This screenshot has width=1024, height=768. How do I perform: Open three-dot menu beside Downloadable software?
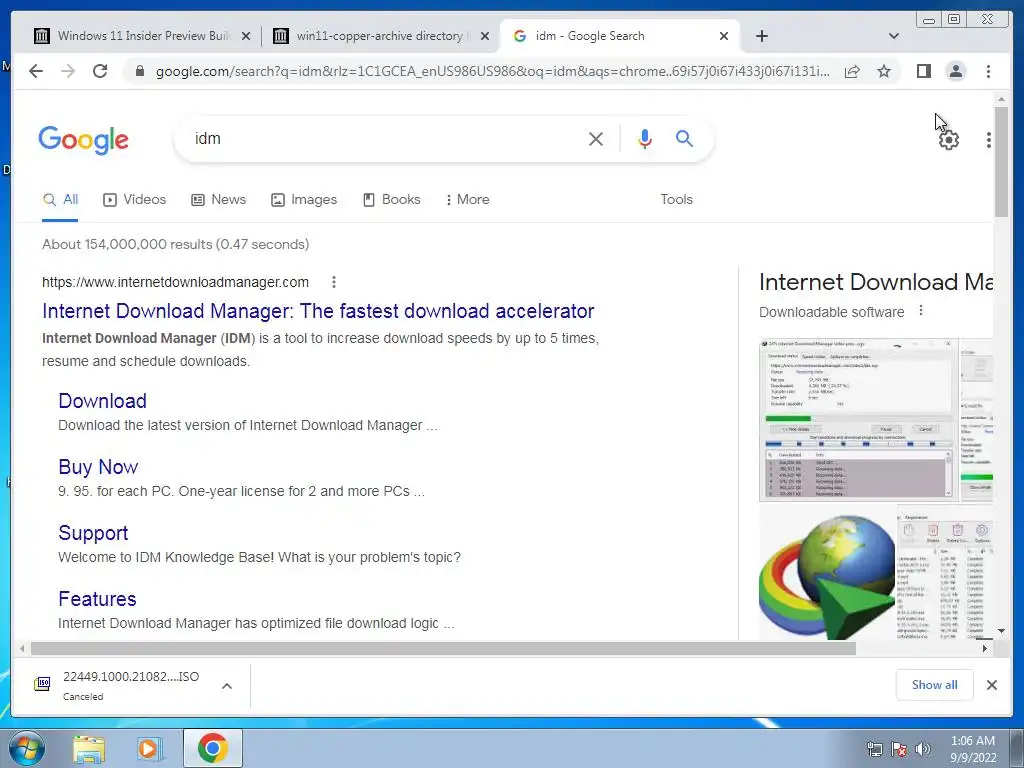[x=921, y=311]
